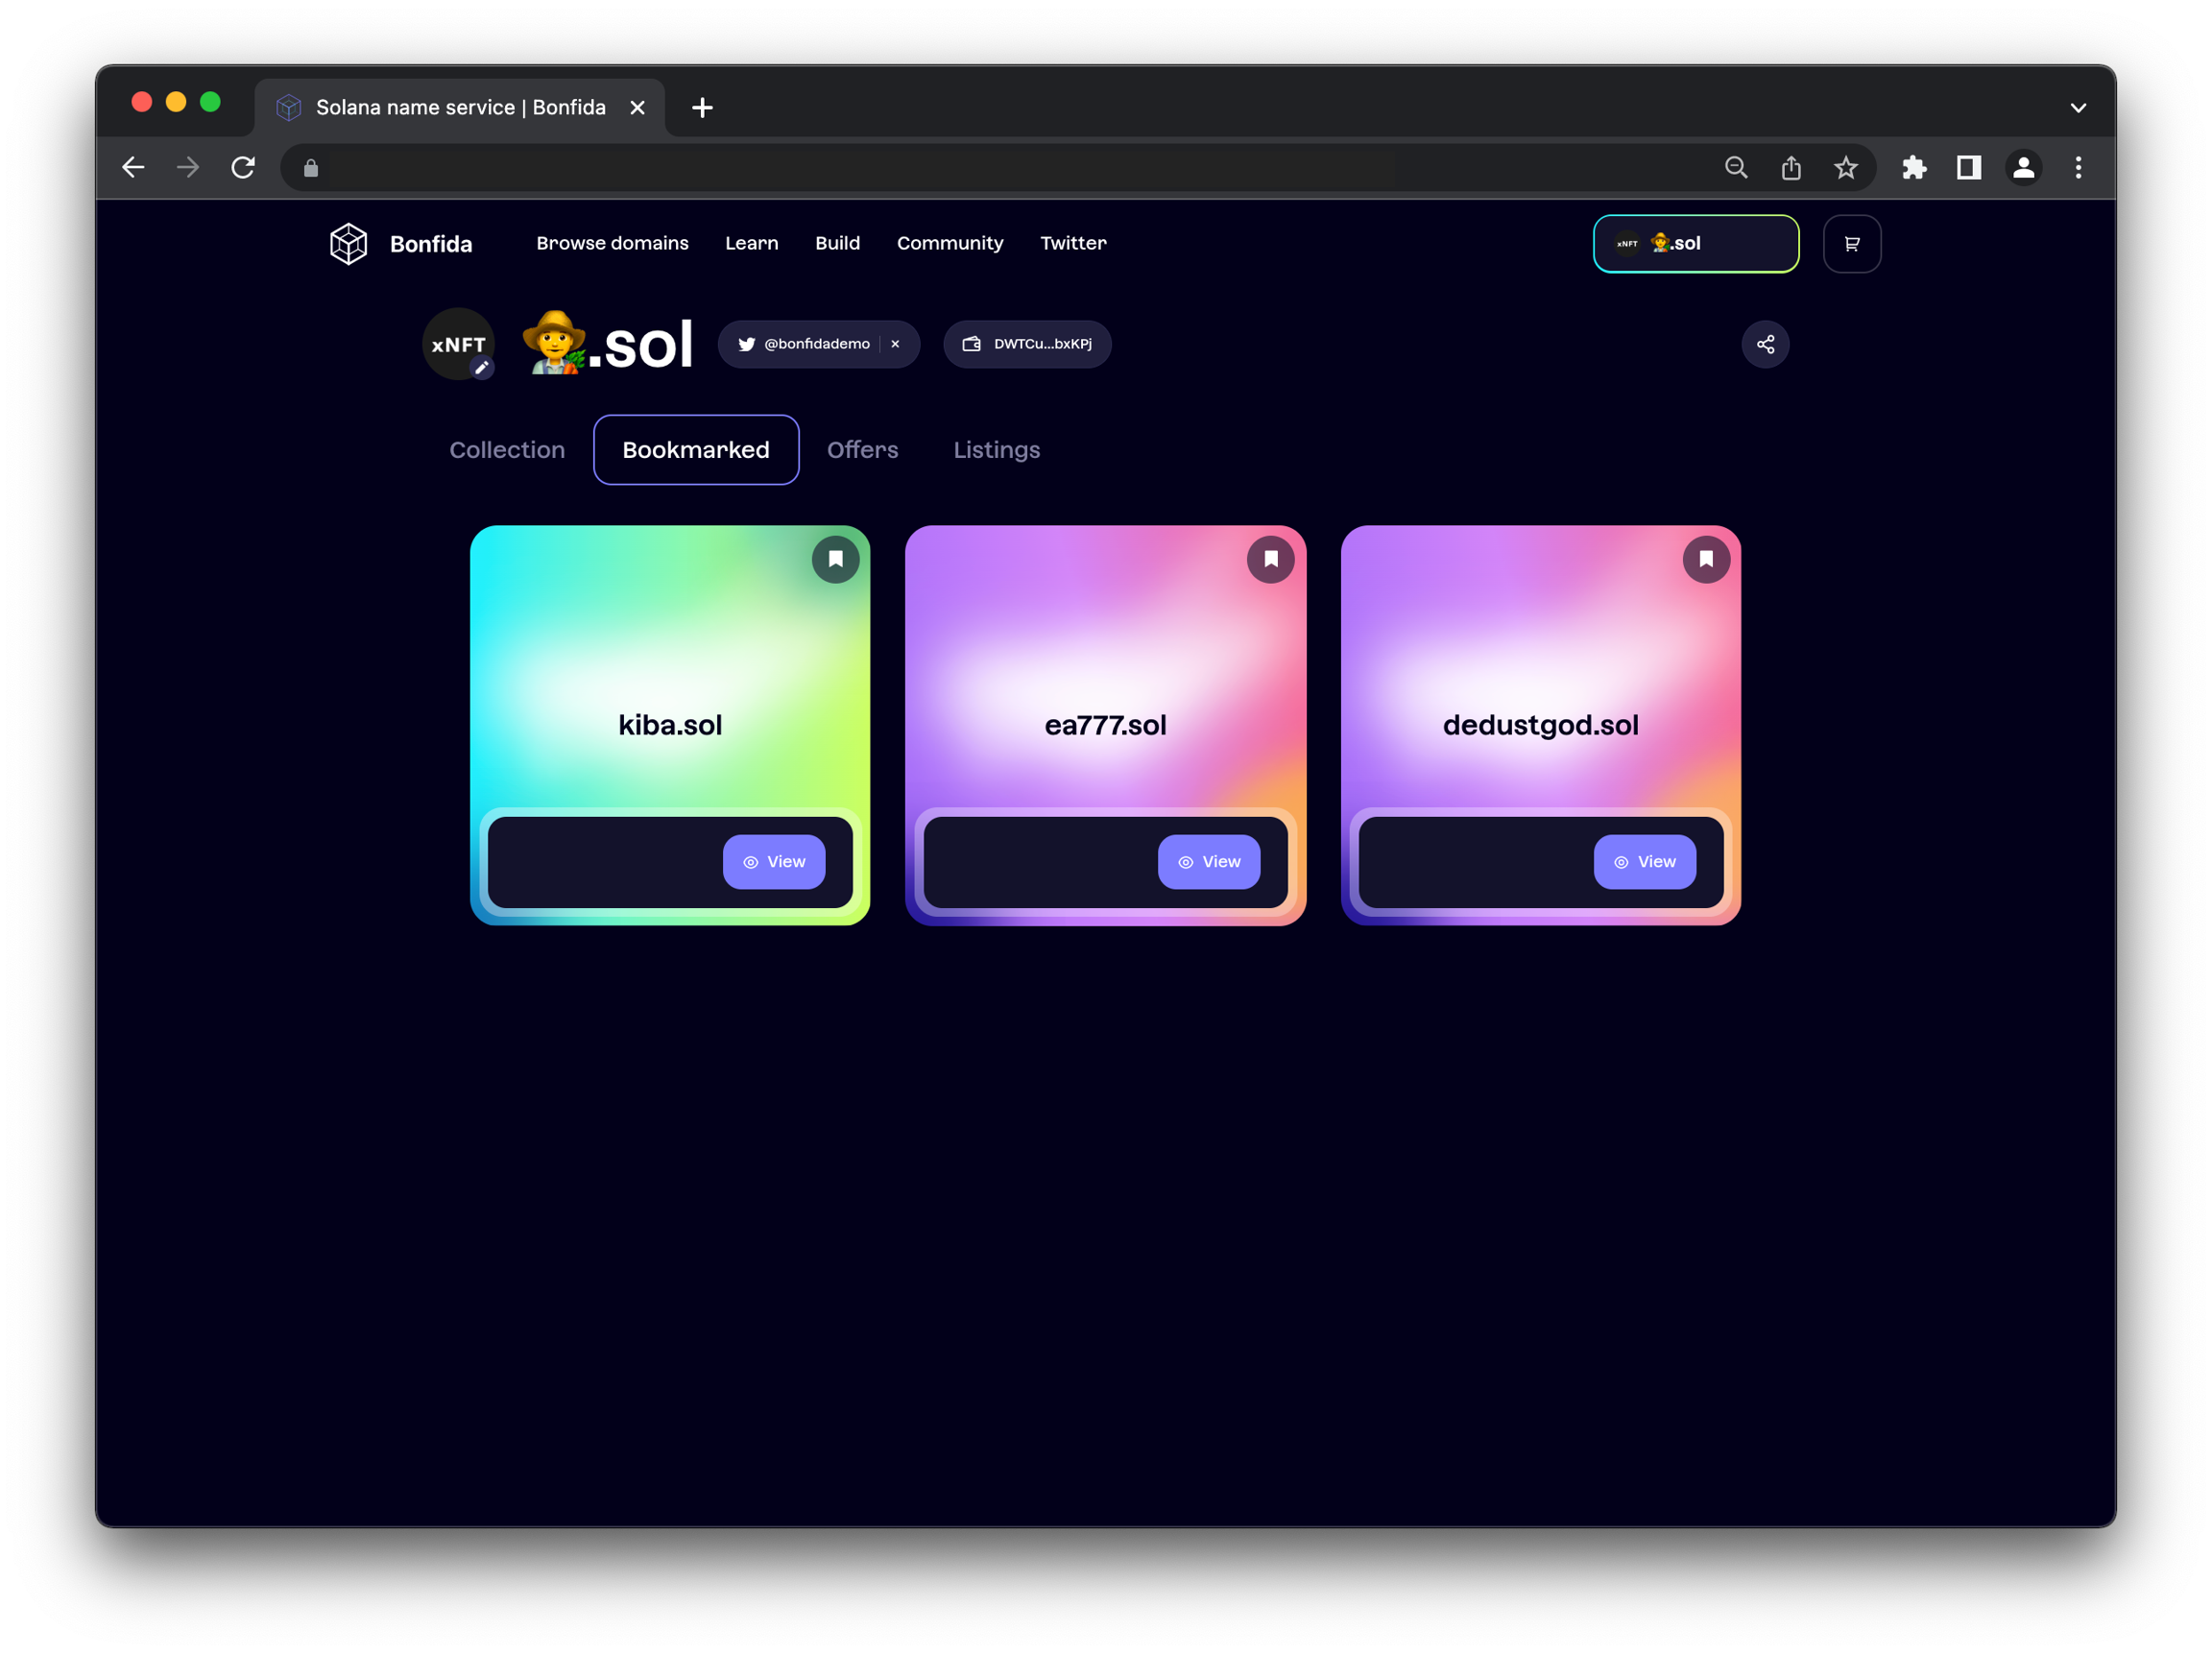
Task: Toggle the browser side panel icon
Action: [x=1968, y=168]
